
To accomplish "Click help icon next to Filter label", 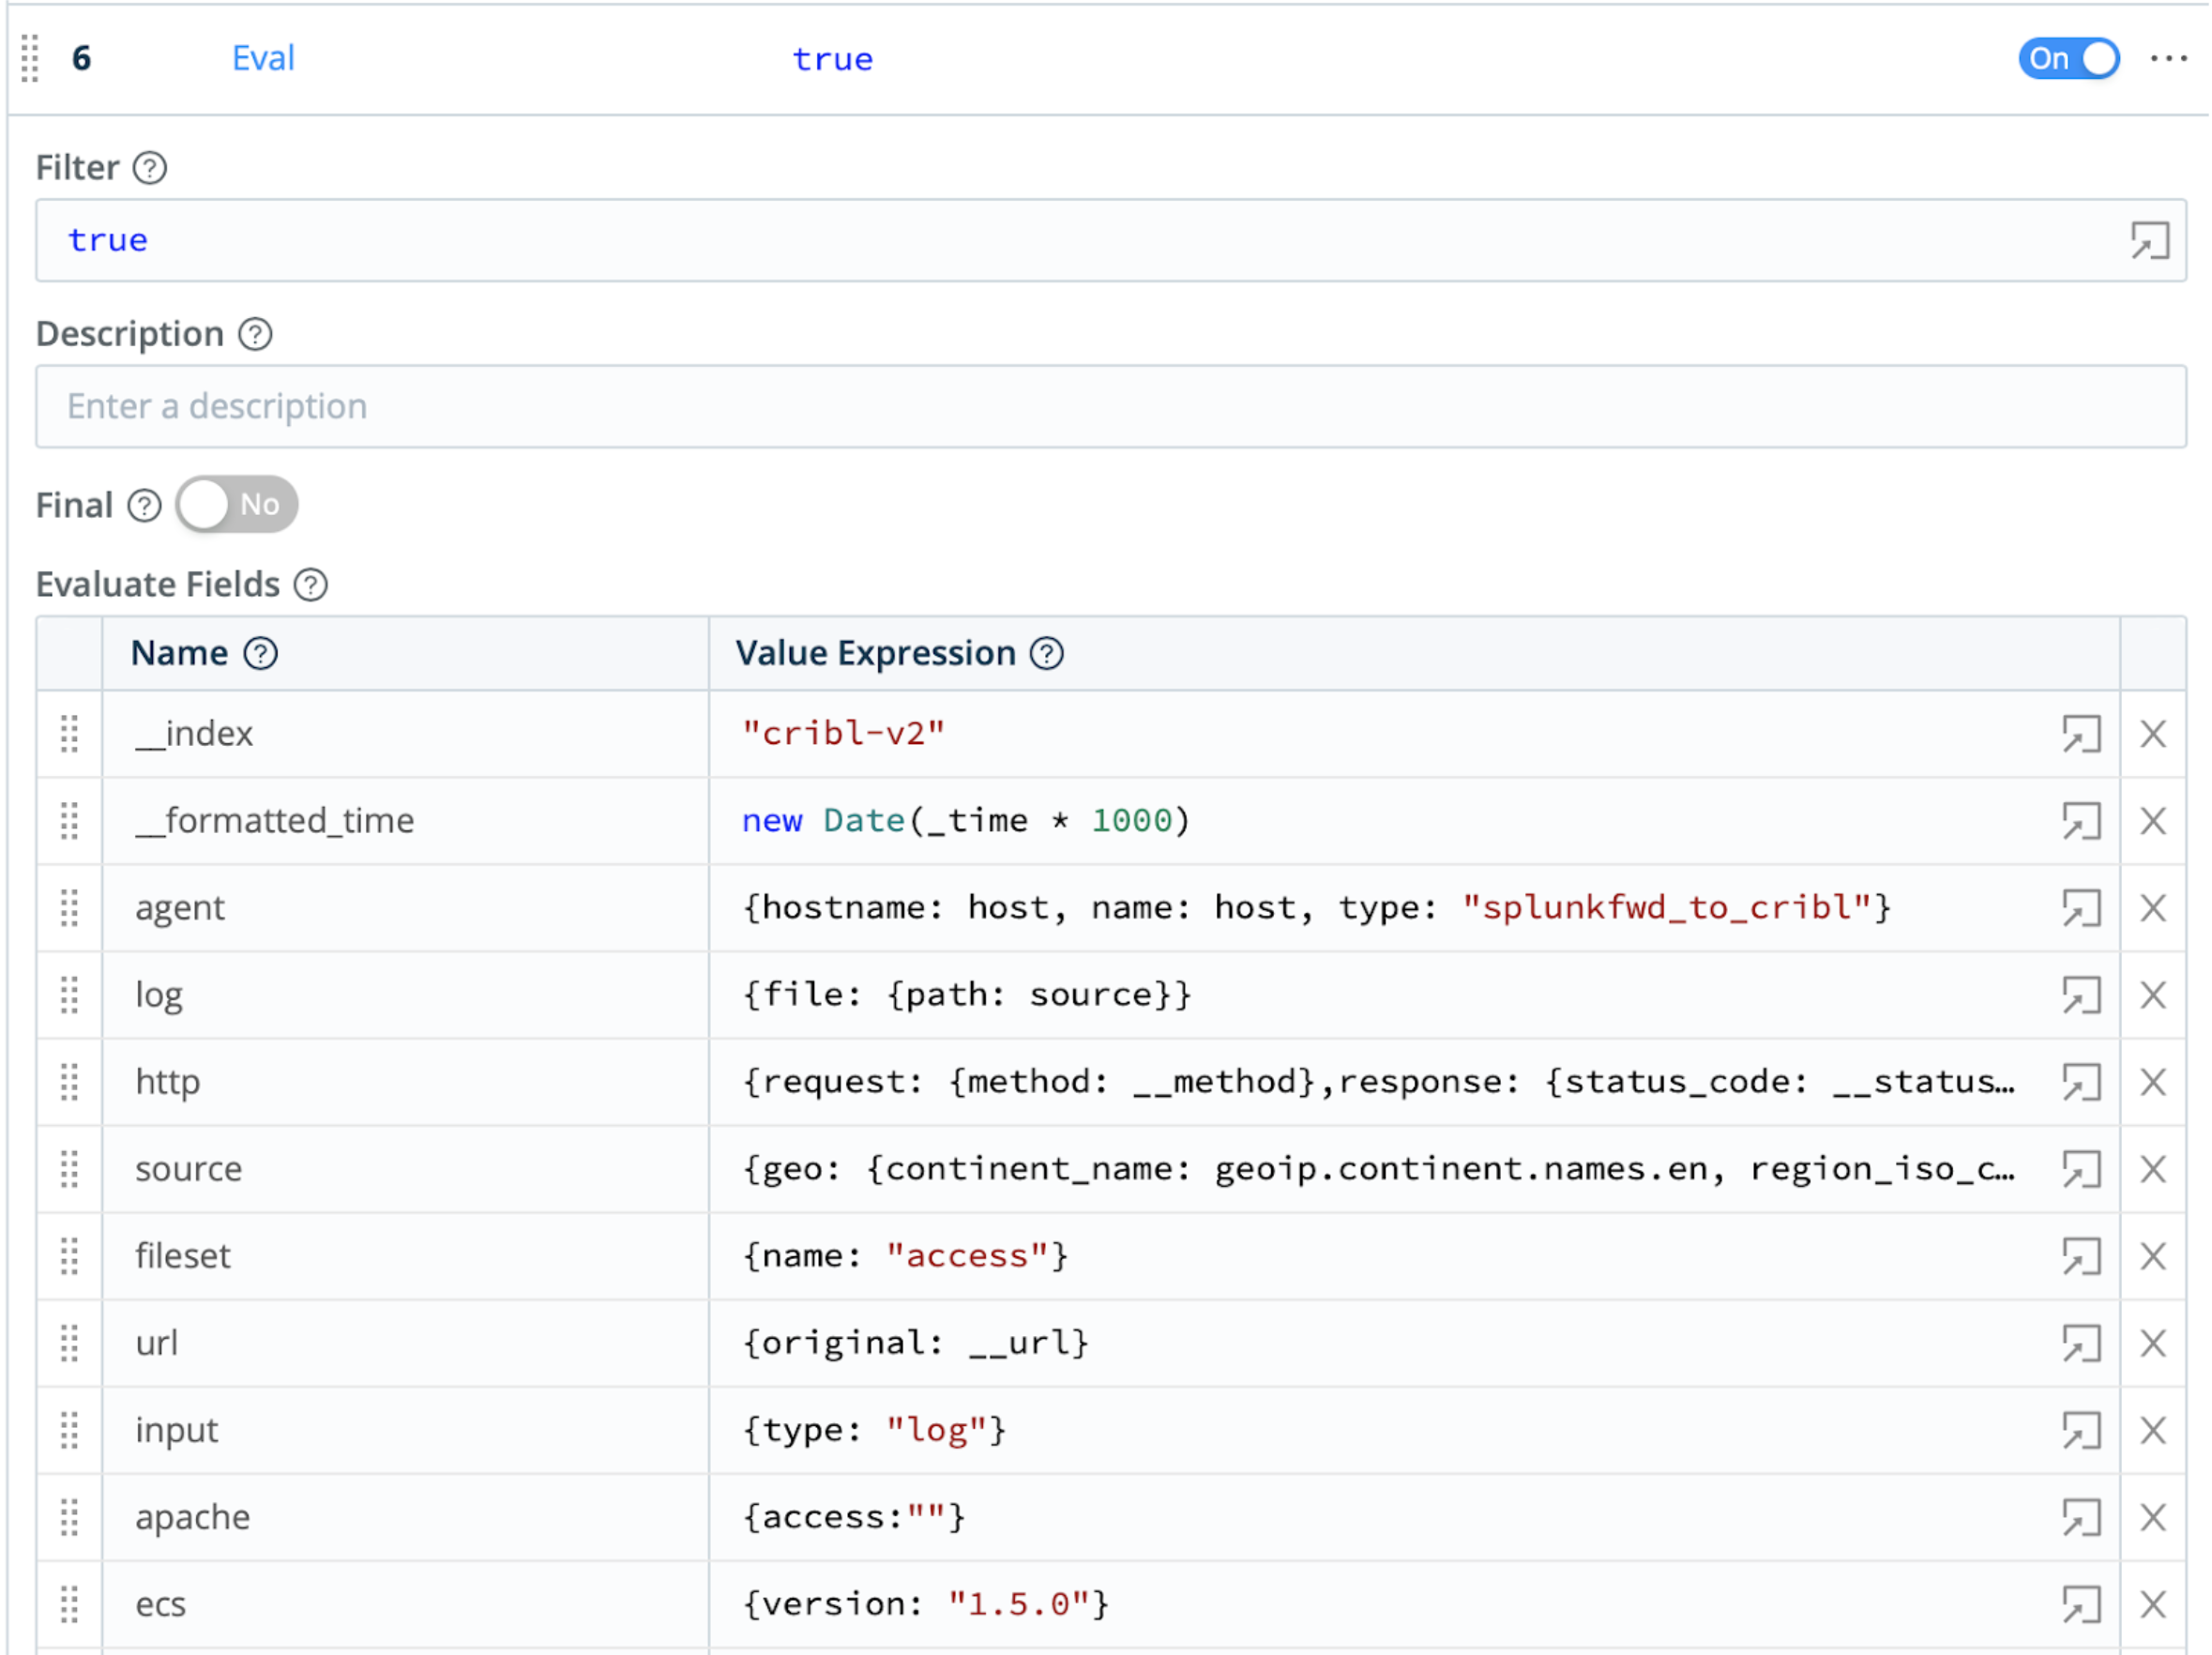I will 150,168.
